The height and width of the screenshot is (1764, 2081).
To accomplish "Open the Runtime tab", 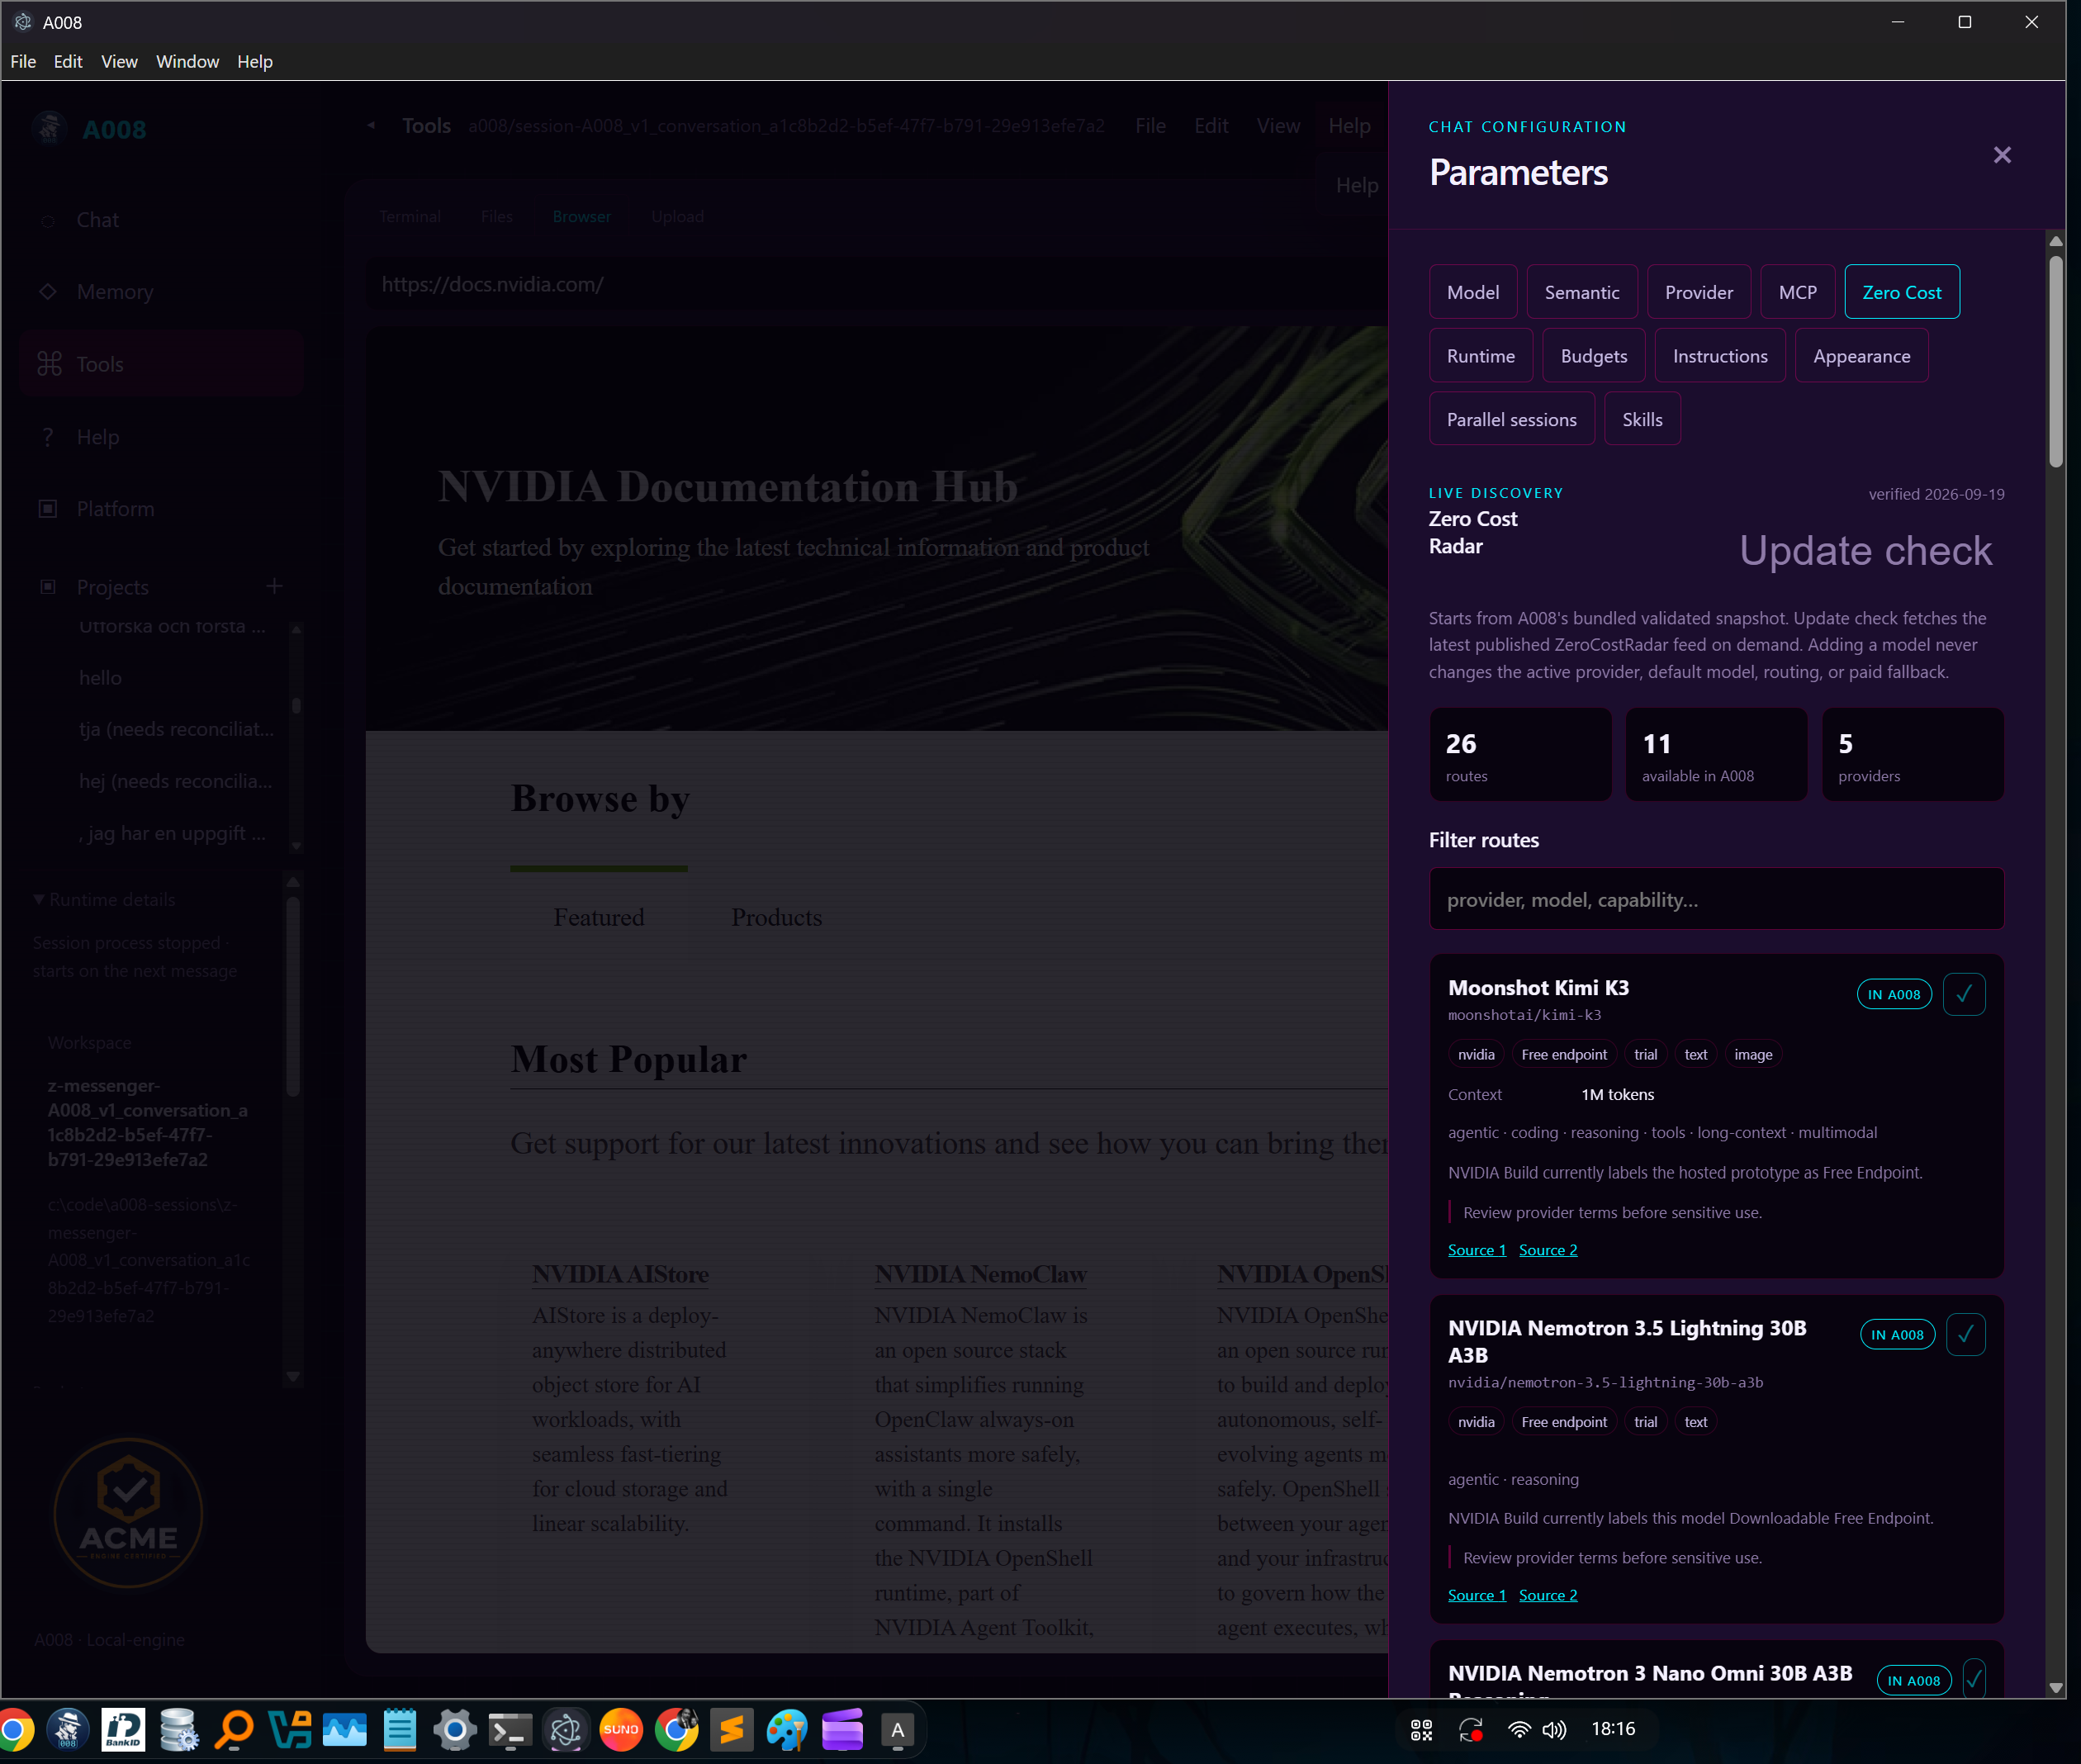I will tap(1481, 356).
